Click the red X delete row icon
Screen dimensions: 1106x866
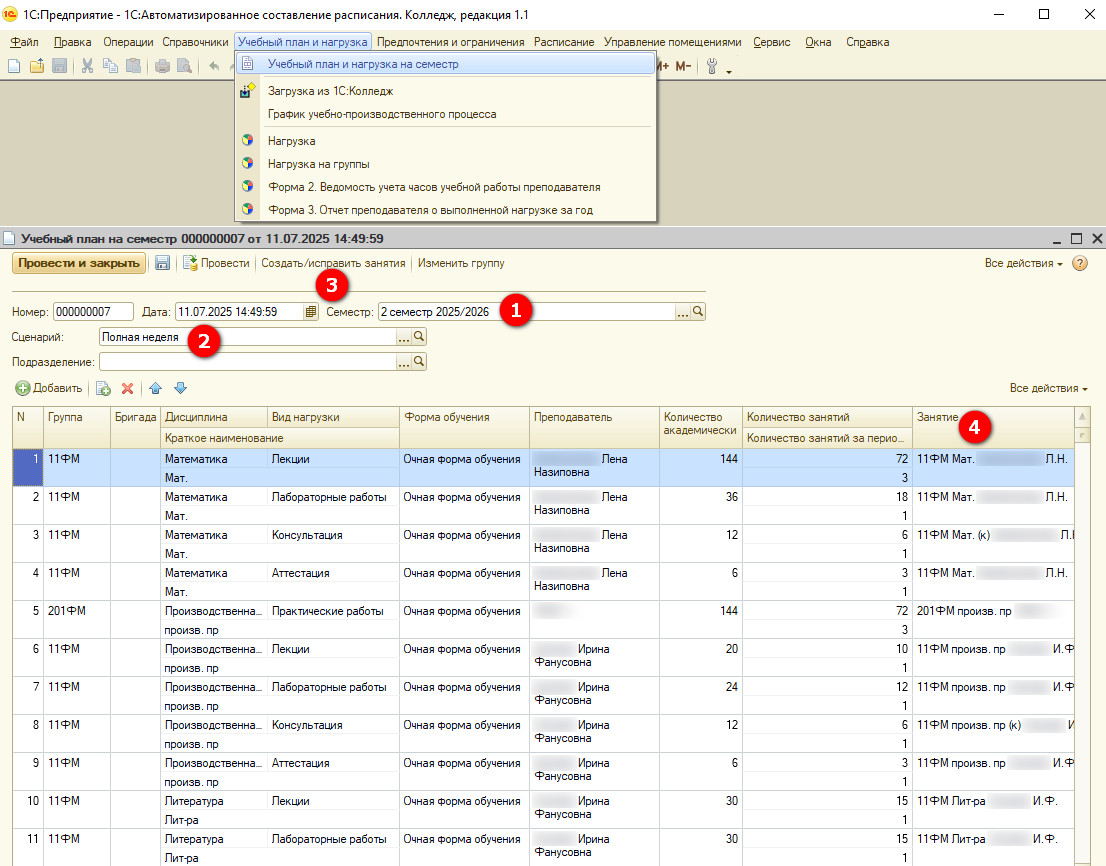point(127,388)
